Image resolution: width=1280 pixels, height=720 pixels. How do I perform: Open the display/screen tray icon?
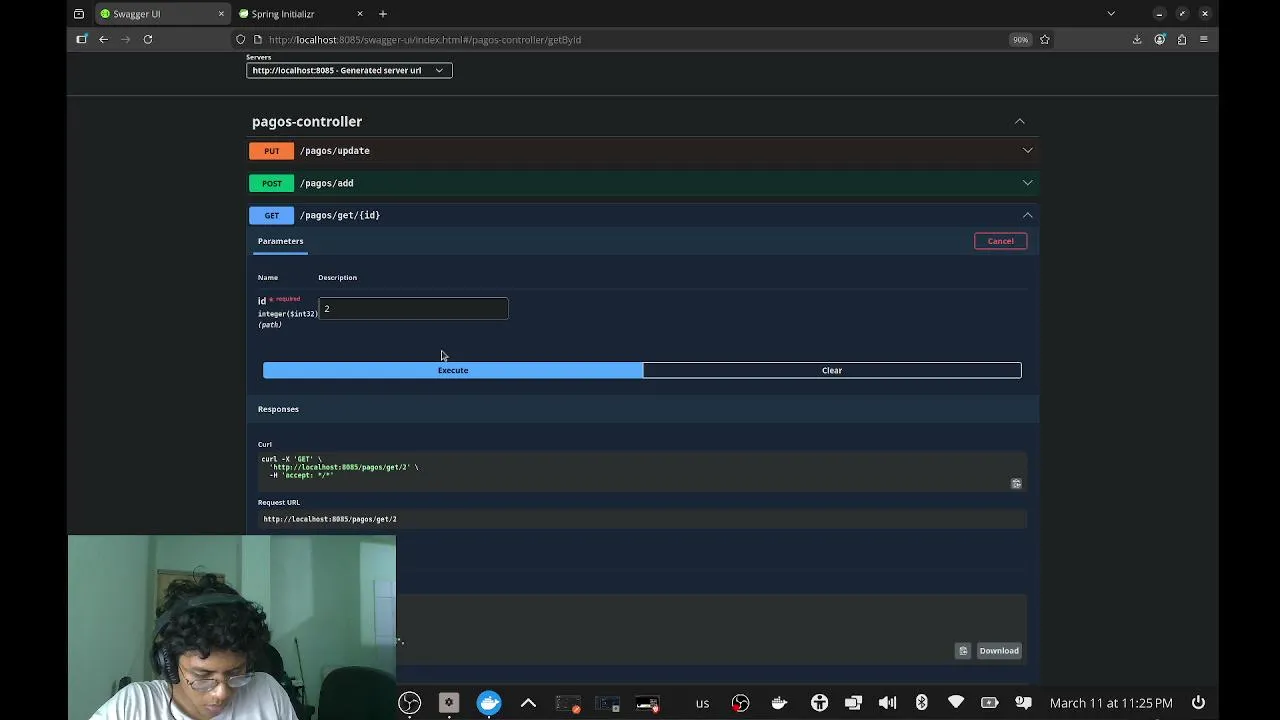click(x=853, y=703)
